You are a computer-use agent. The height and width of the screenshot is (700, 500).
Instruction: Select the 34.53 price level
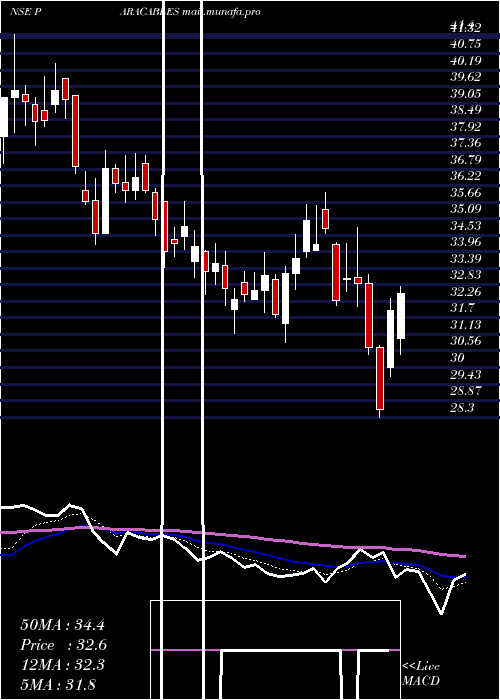coord(466,225)
